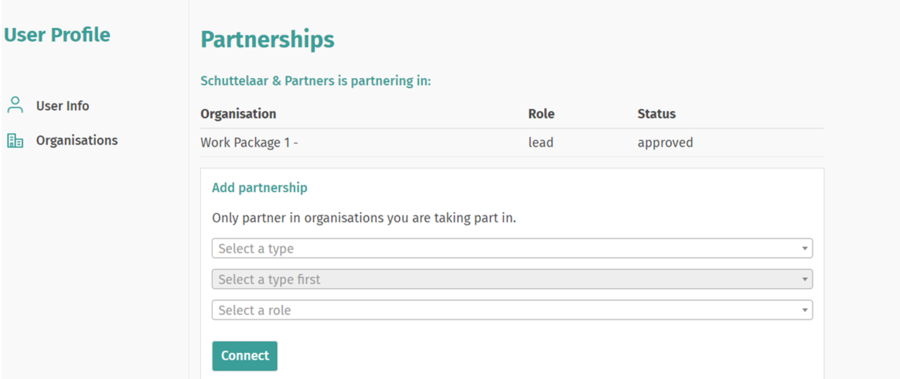Click the arrow on 'Select a type first'
Screen dimensions: 900x379
point(805,280)
